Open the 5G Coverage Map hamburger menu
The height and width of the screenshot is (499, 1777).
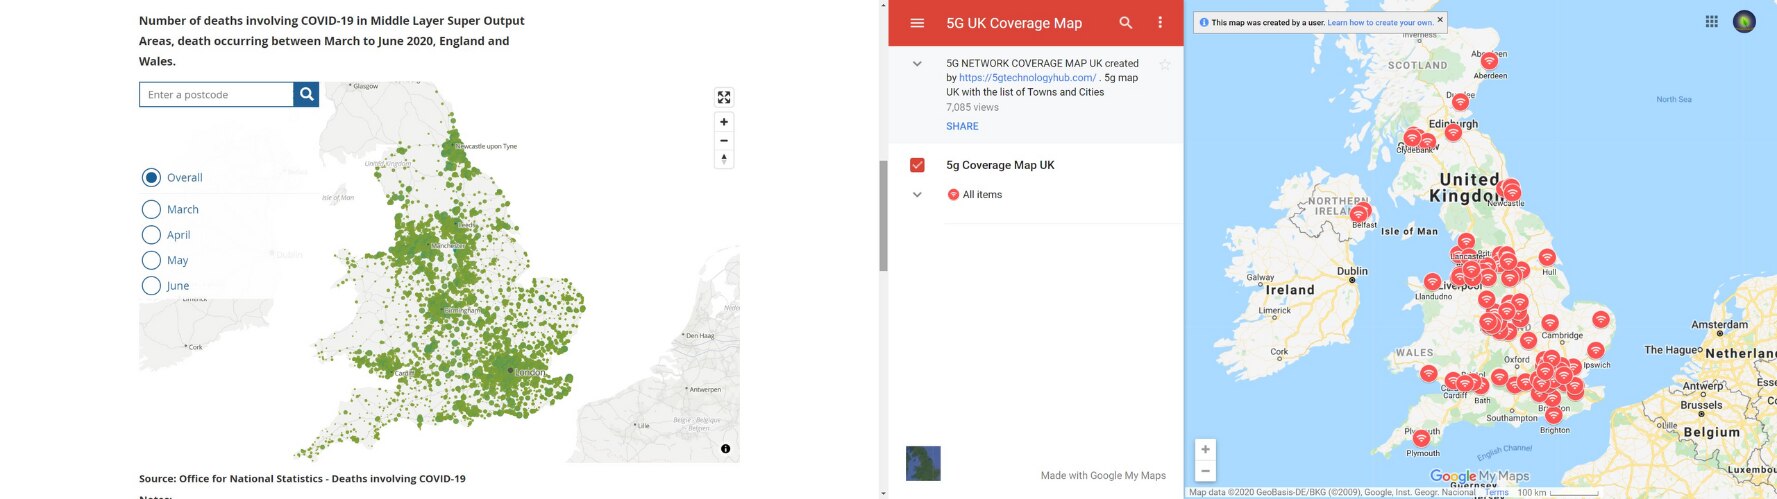tap(917, 23)
